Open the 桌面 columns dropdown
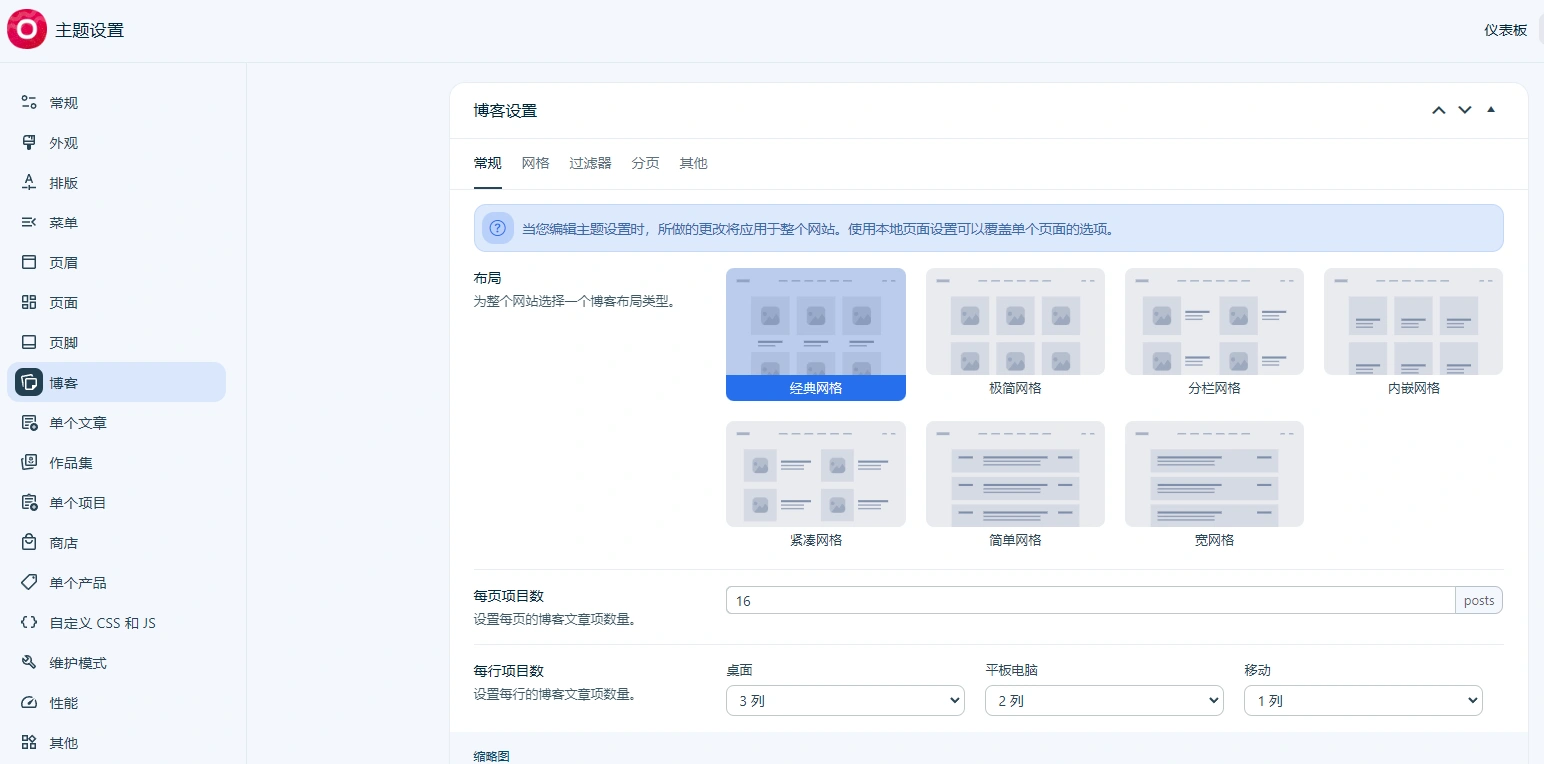This screenshot has width=1544, height=764. tap(845, 700)
